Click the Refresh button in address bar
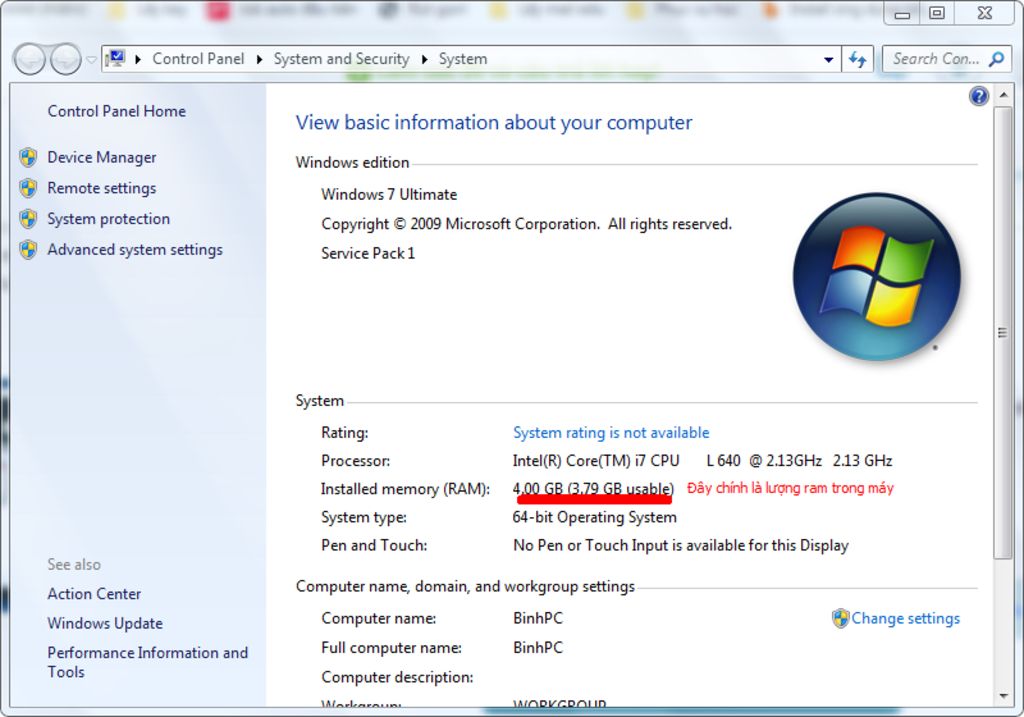The height and width of the screenshot is (717, 1024). tap(857, 59)
